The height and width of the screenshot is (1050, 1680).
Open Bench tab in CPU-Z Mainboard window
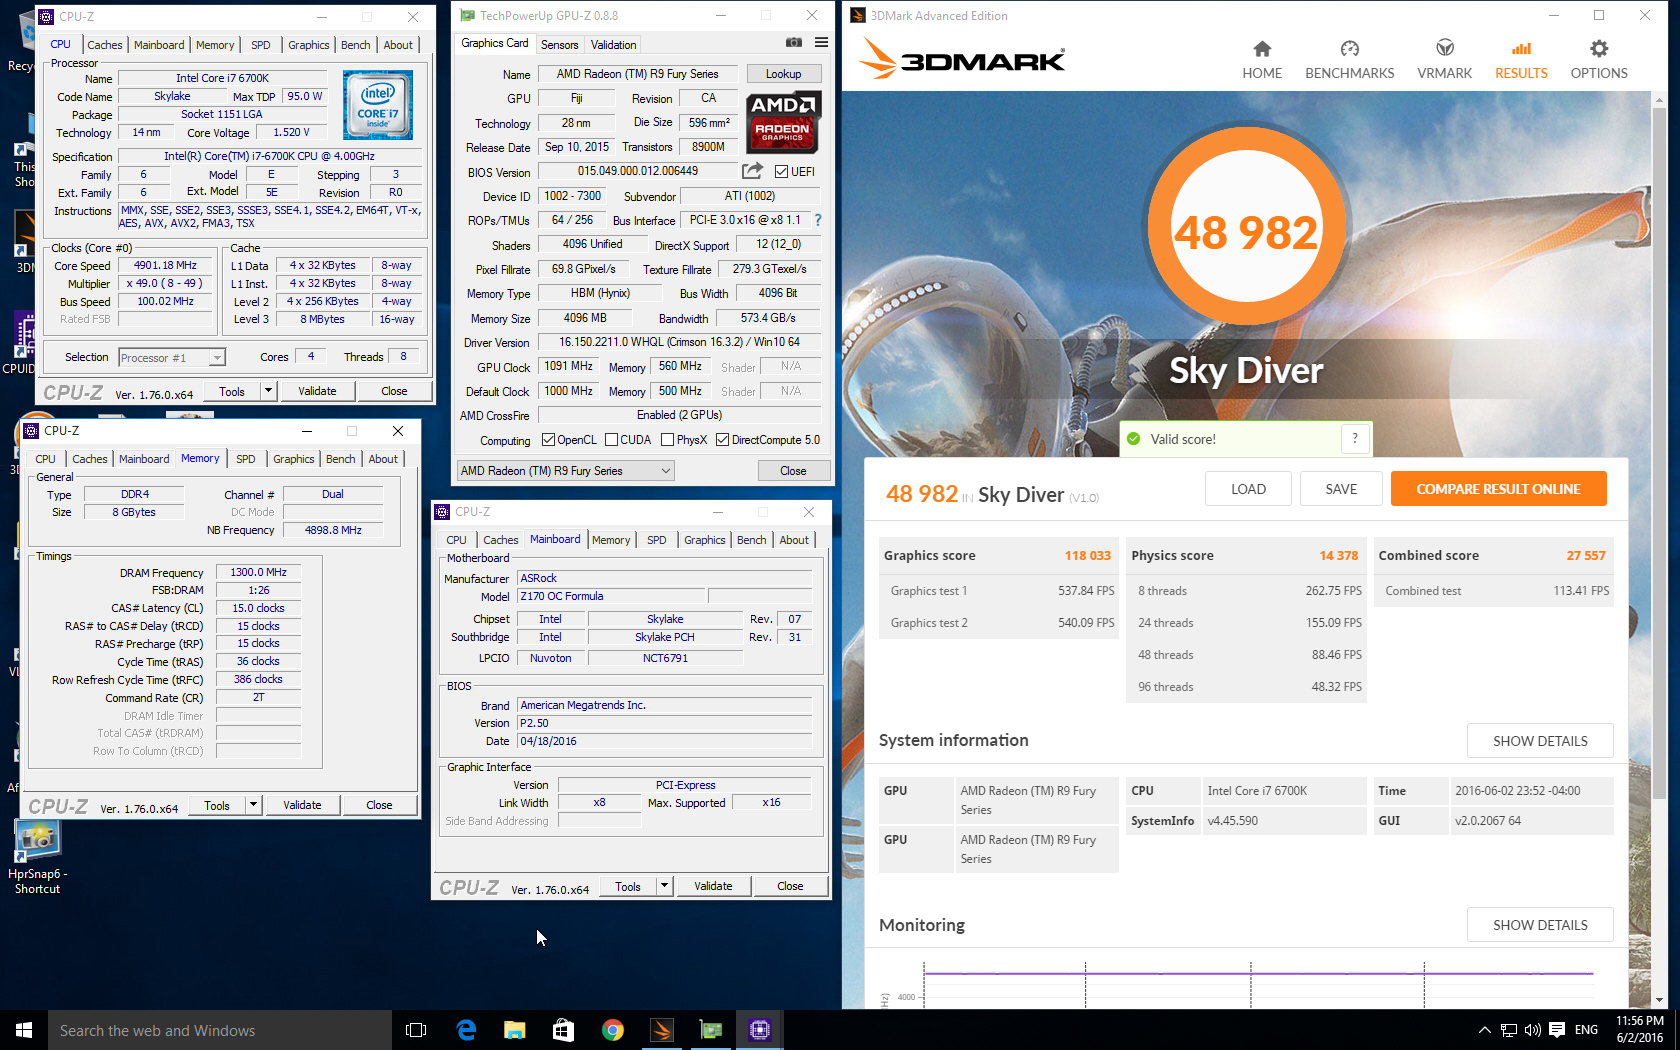[x=751, y=540]
